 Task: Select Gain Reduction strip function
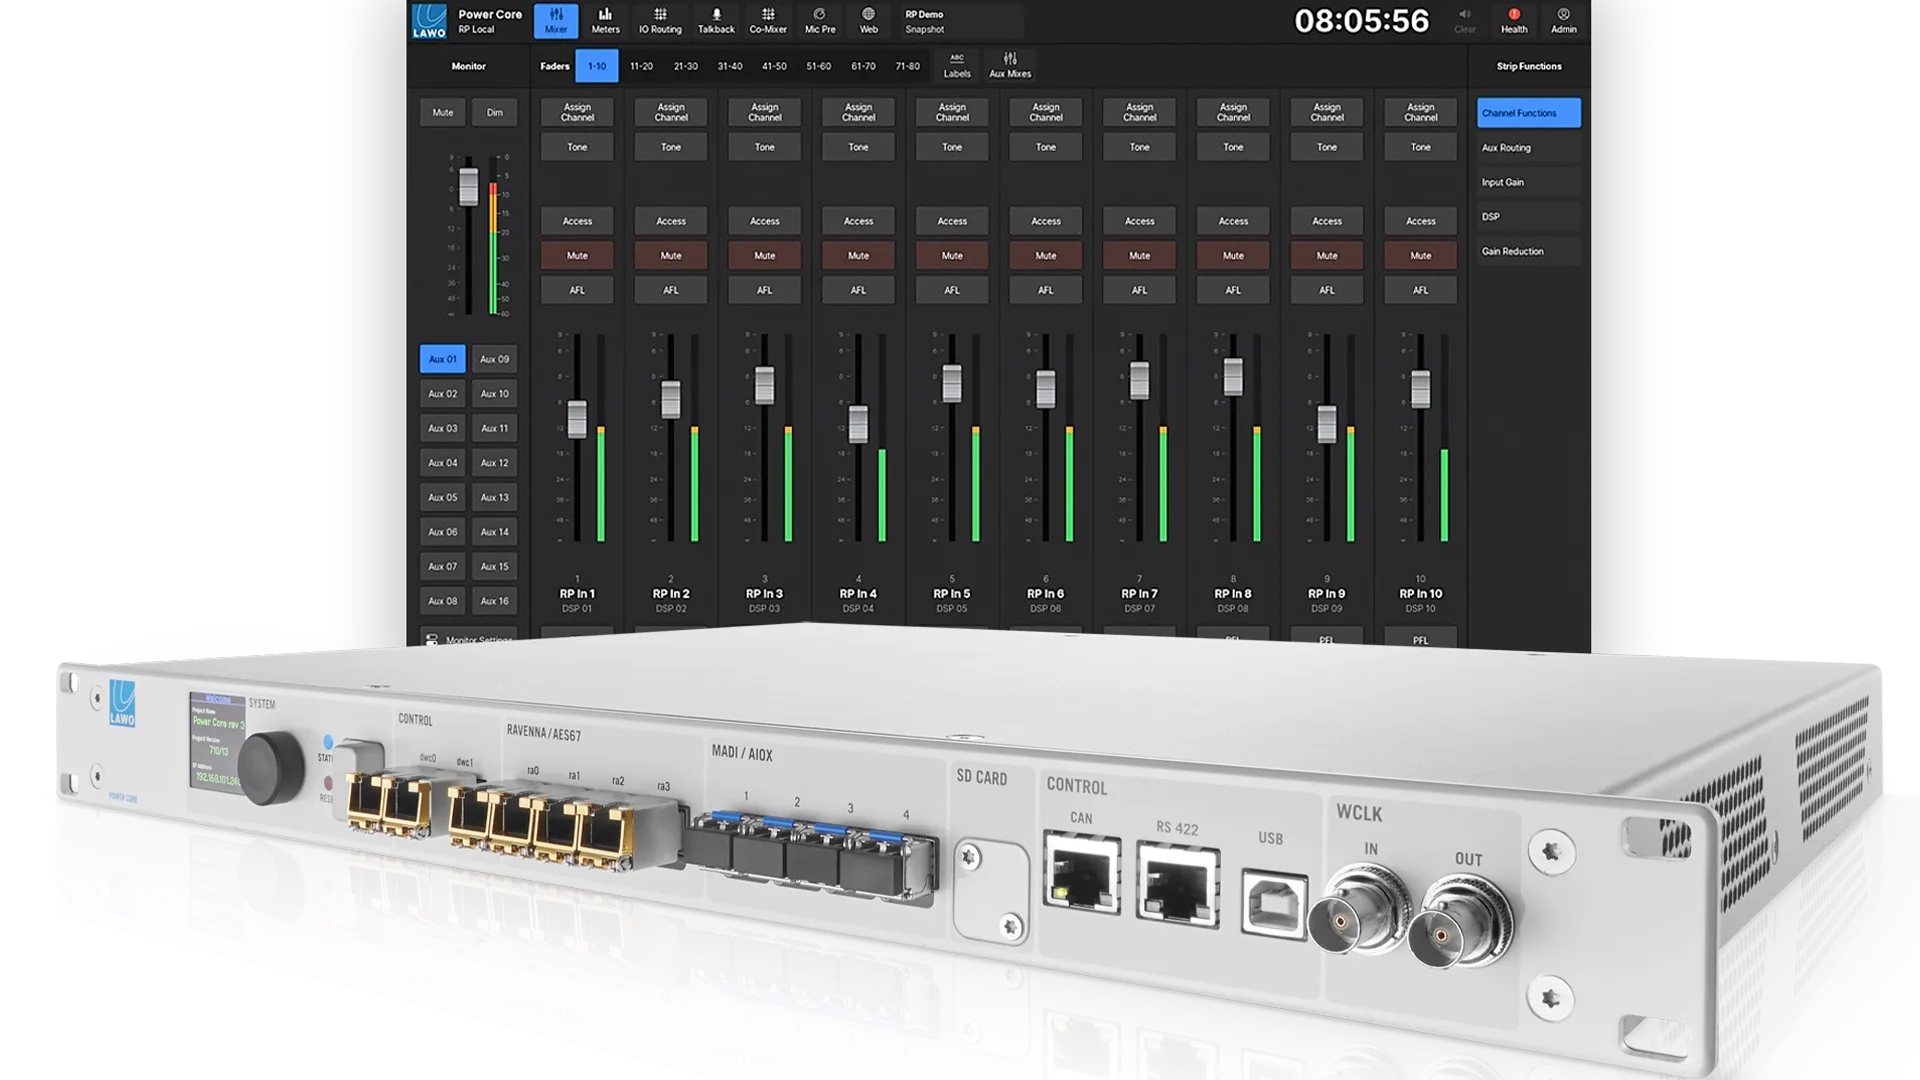coord(1529,251)
